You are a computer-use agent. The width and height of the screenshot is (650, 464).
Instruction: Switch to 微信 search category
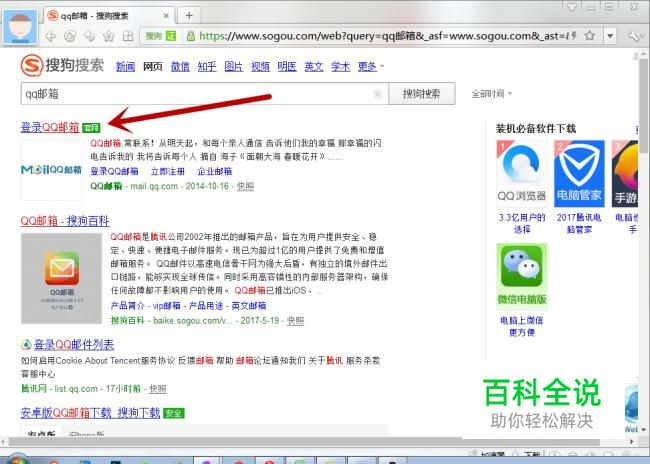pos(180,66)
